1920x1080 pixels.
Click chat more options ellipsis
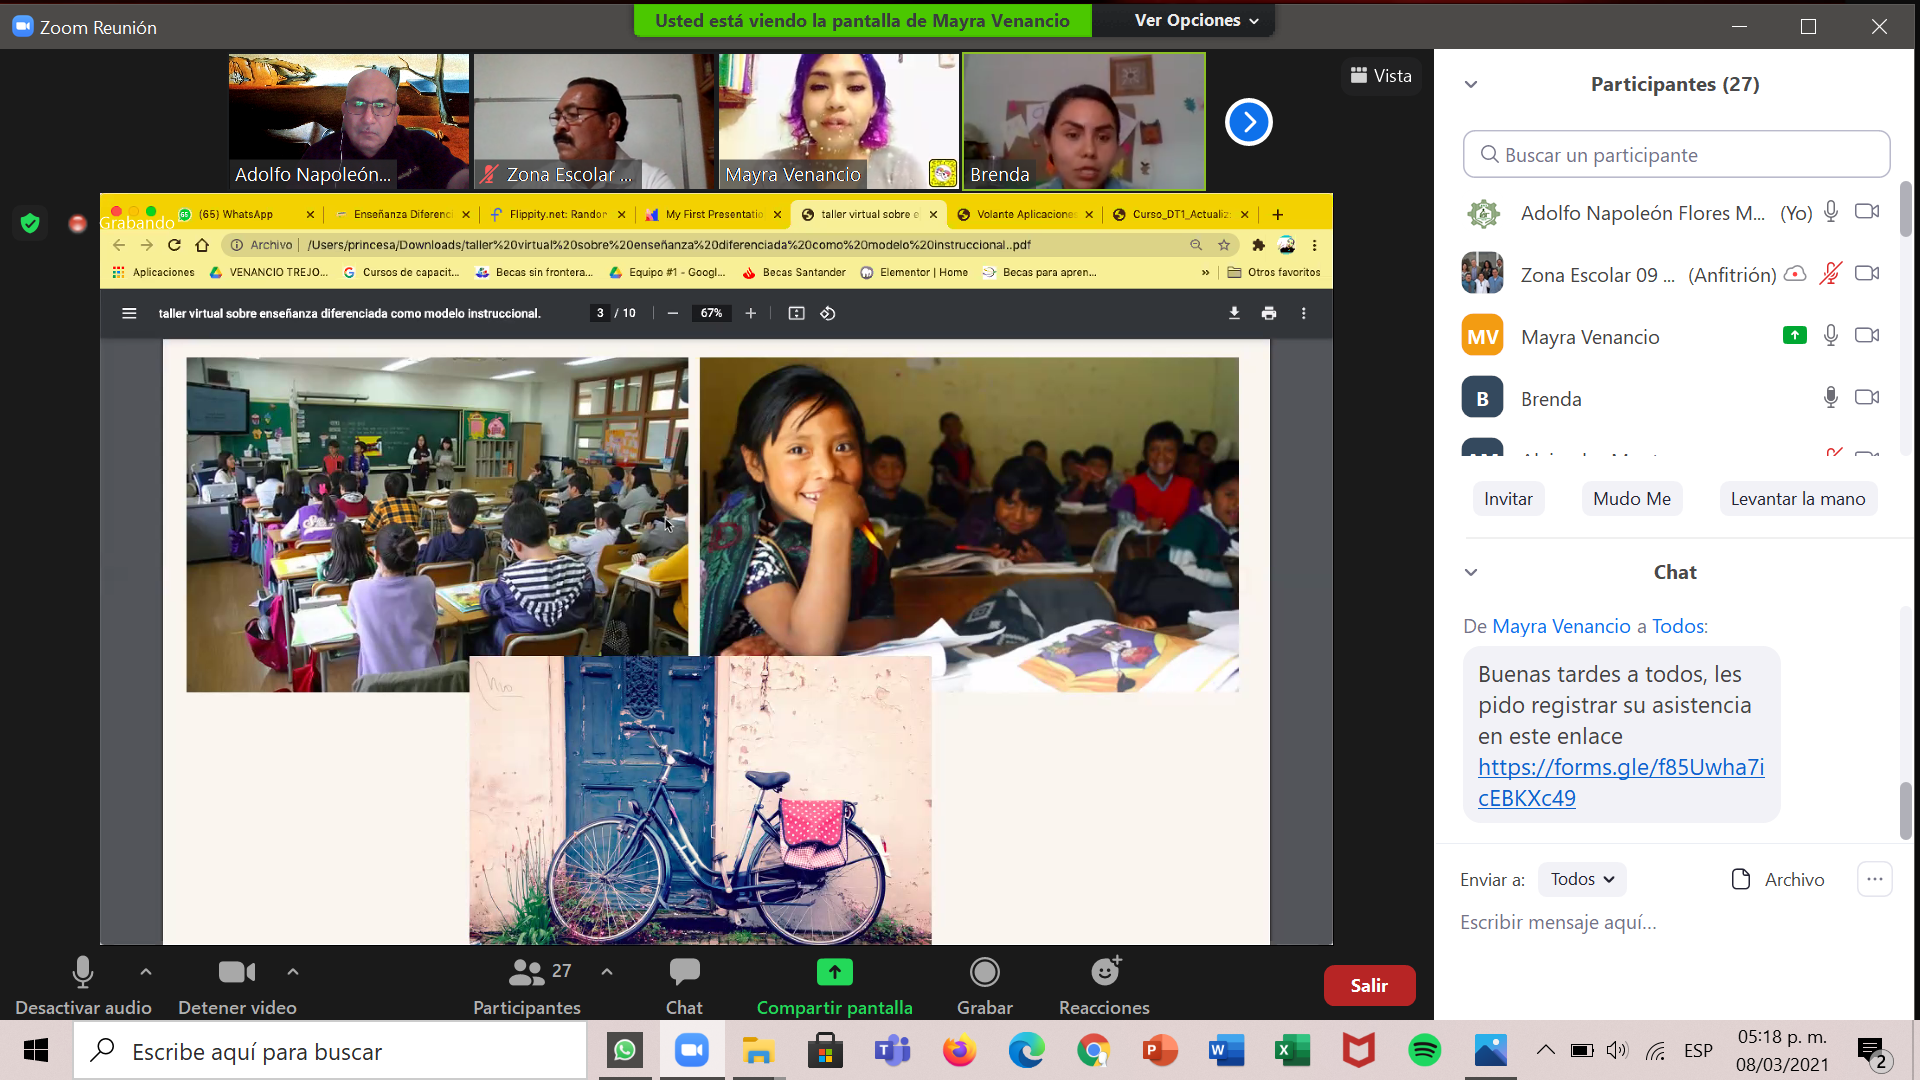pyautogui.click(x=1874, y=879)
